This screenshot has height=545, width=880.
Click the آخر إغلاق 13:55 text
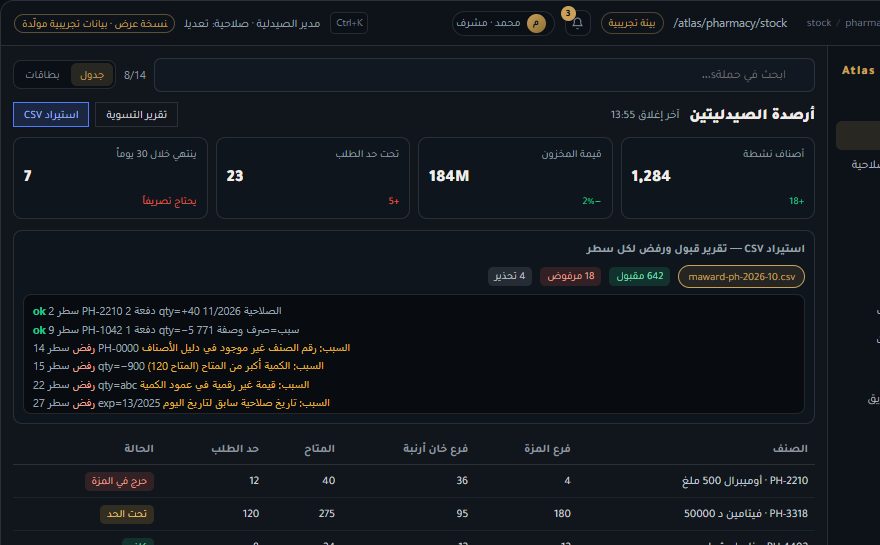tap(645, 115)
